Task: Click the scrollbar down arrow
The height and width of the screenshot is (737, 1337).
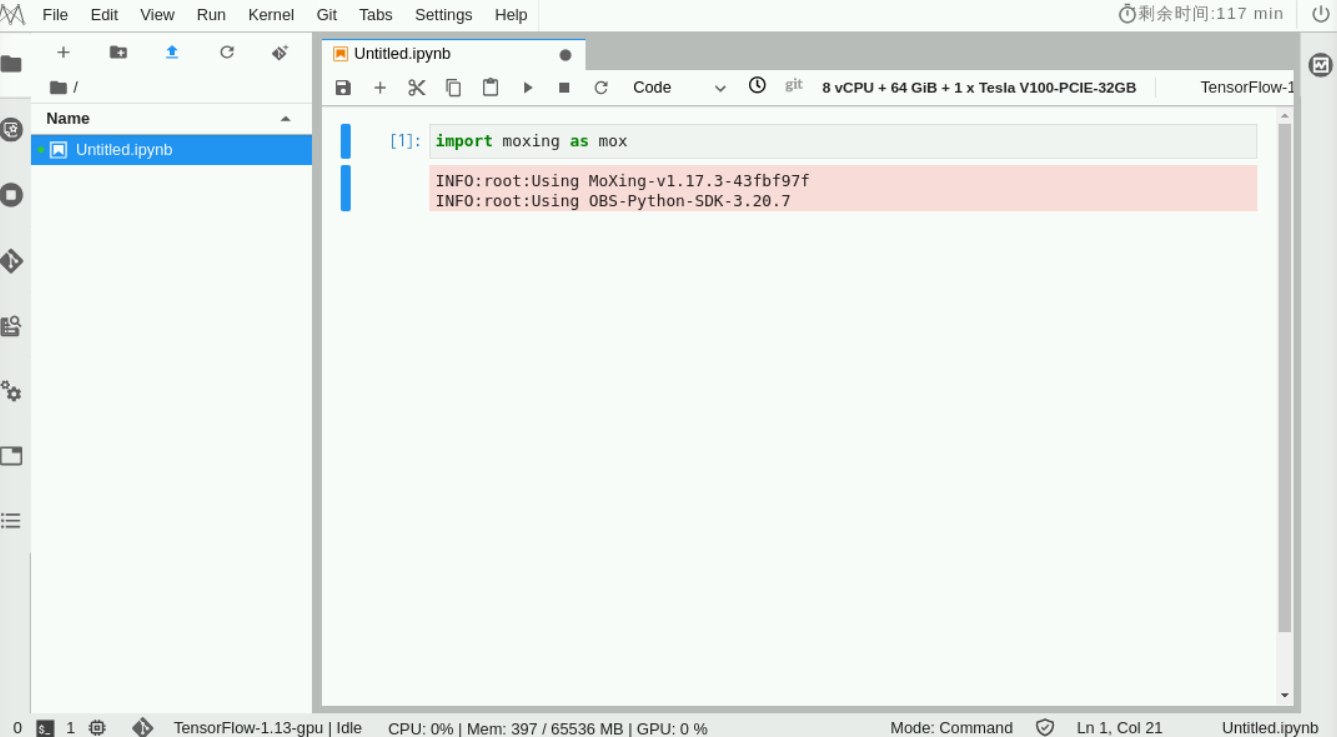Action: pos(1285,696)
